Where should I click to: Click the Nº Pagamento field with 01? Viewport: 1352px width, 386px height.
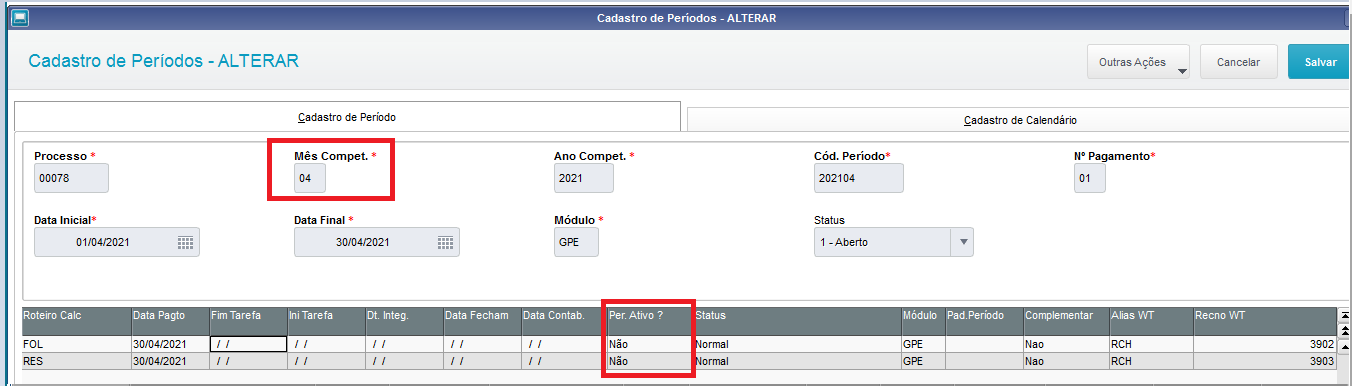pos(1090,178)
